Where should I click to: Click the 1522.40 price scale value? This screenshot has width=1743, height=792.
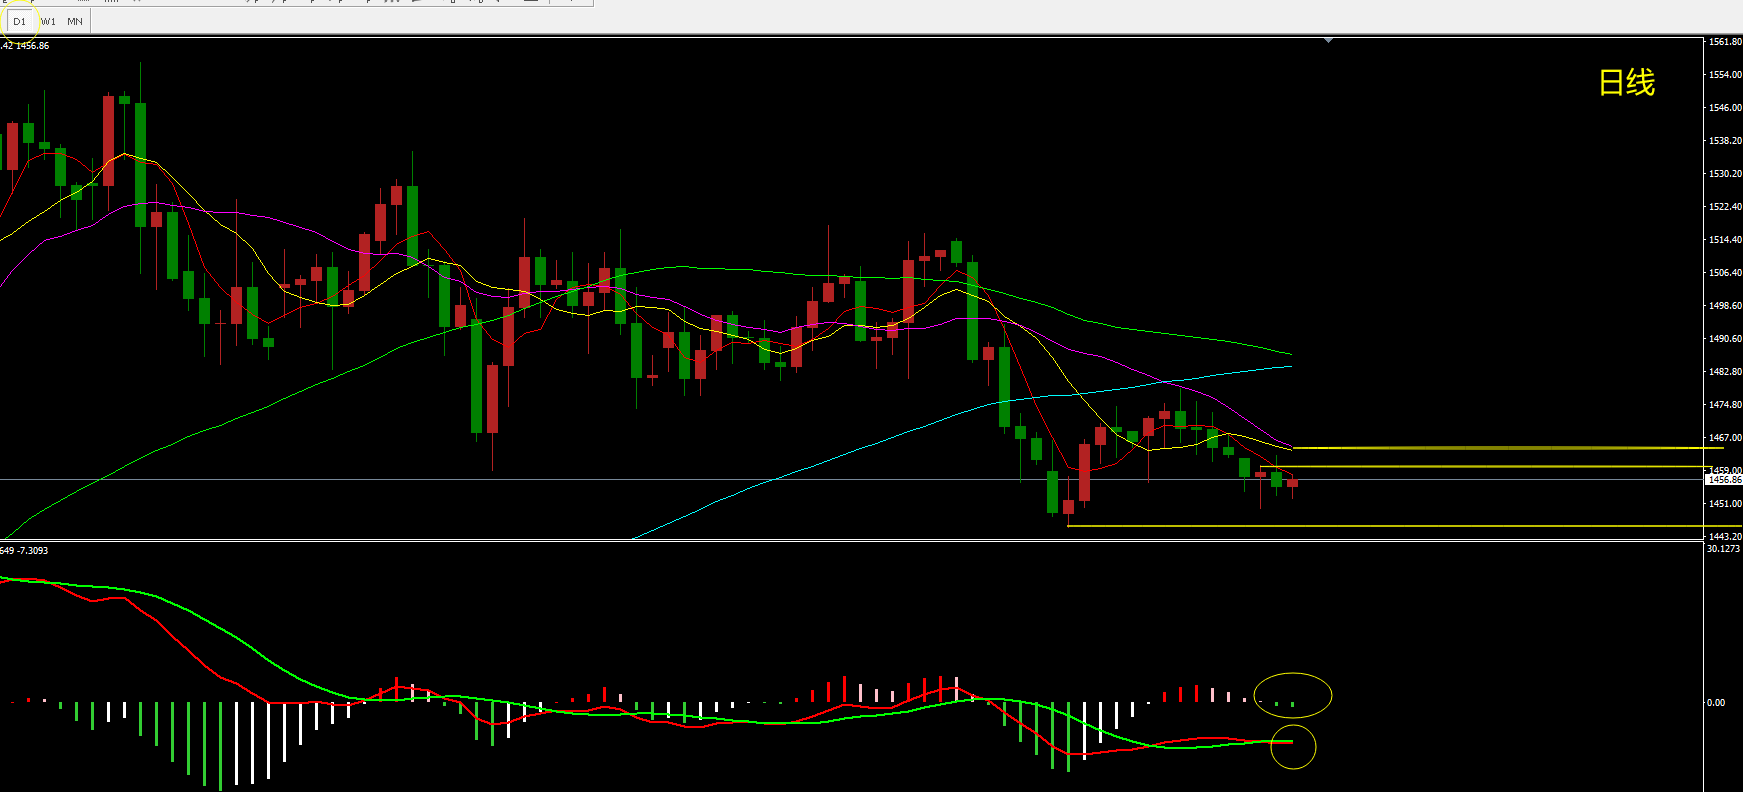1725,207
